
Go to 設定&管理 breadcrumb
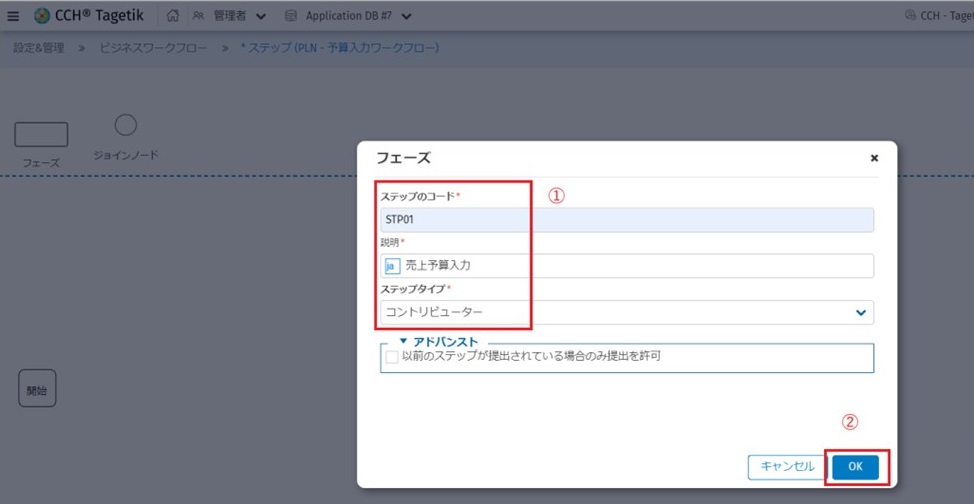[38, 48]
